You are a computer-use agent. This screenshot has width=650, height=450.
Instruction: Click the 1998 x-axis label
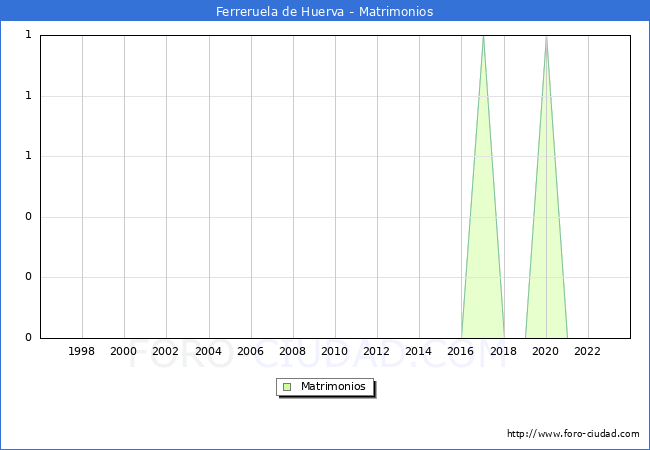pos(81,351)
